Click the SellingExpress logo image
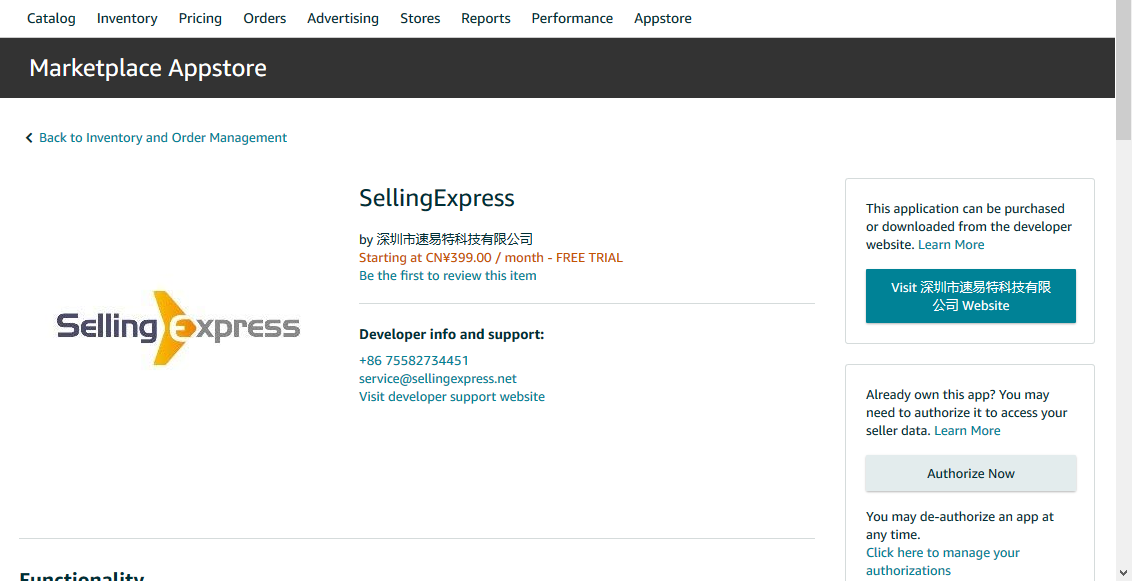Viewport: 1132px width, 581px height. click(178, 327)
